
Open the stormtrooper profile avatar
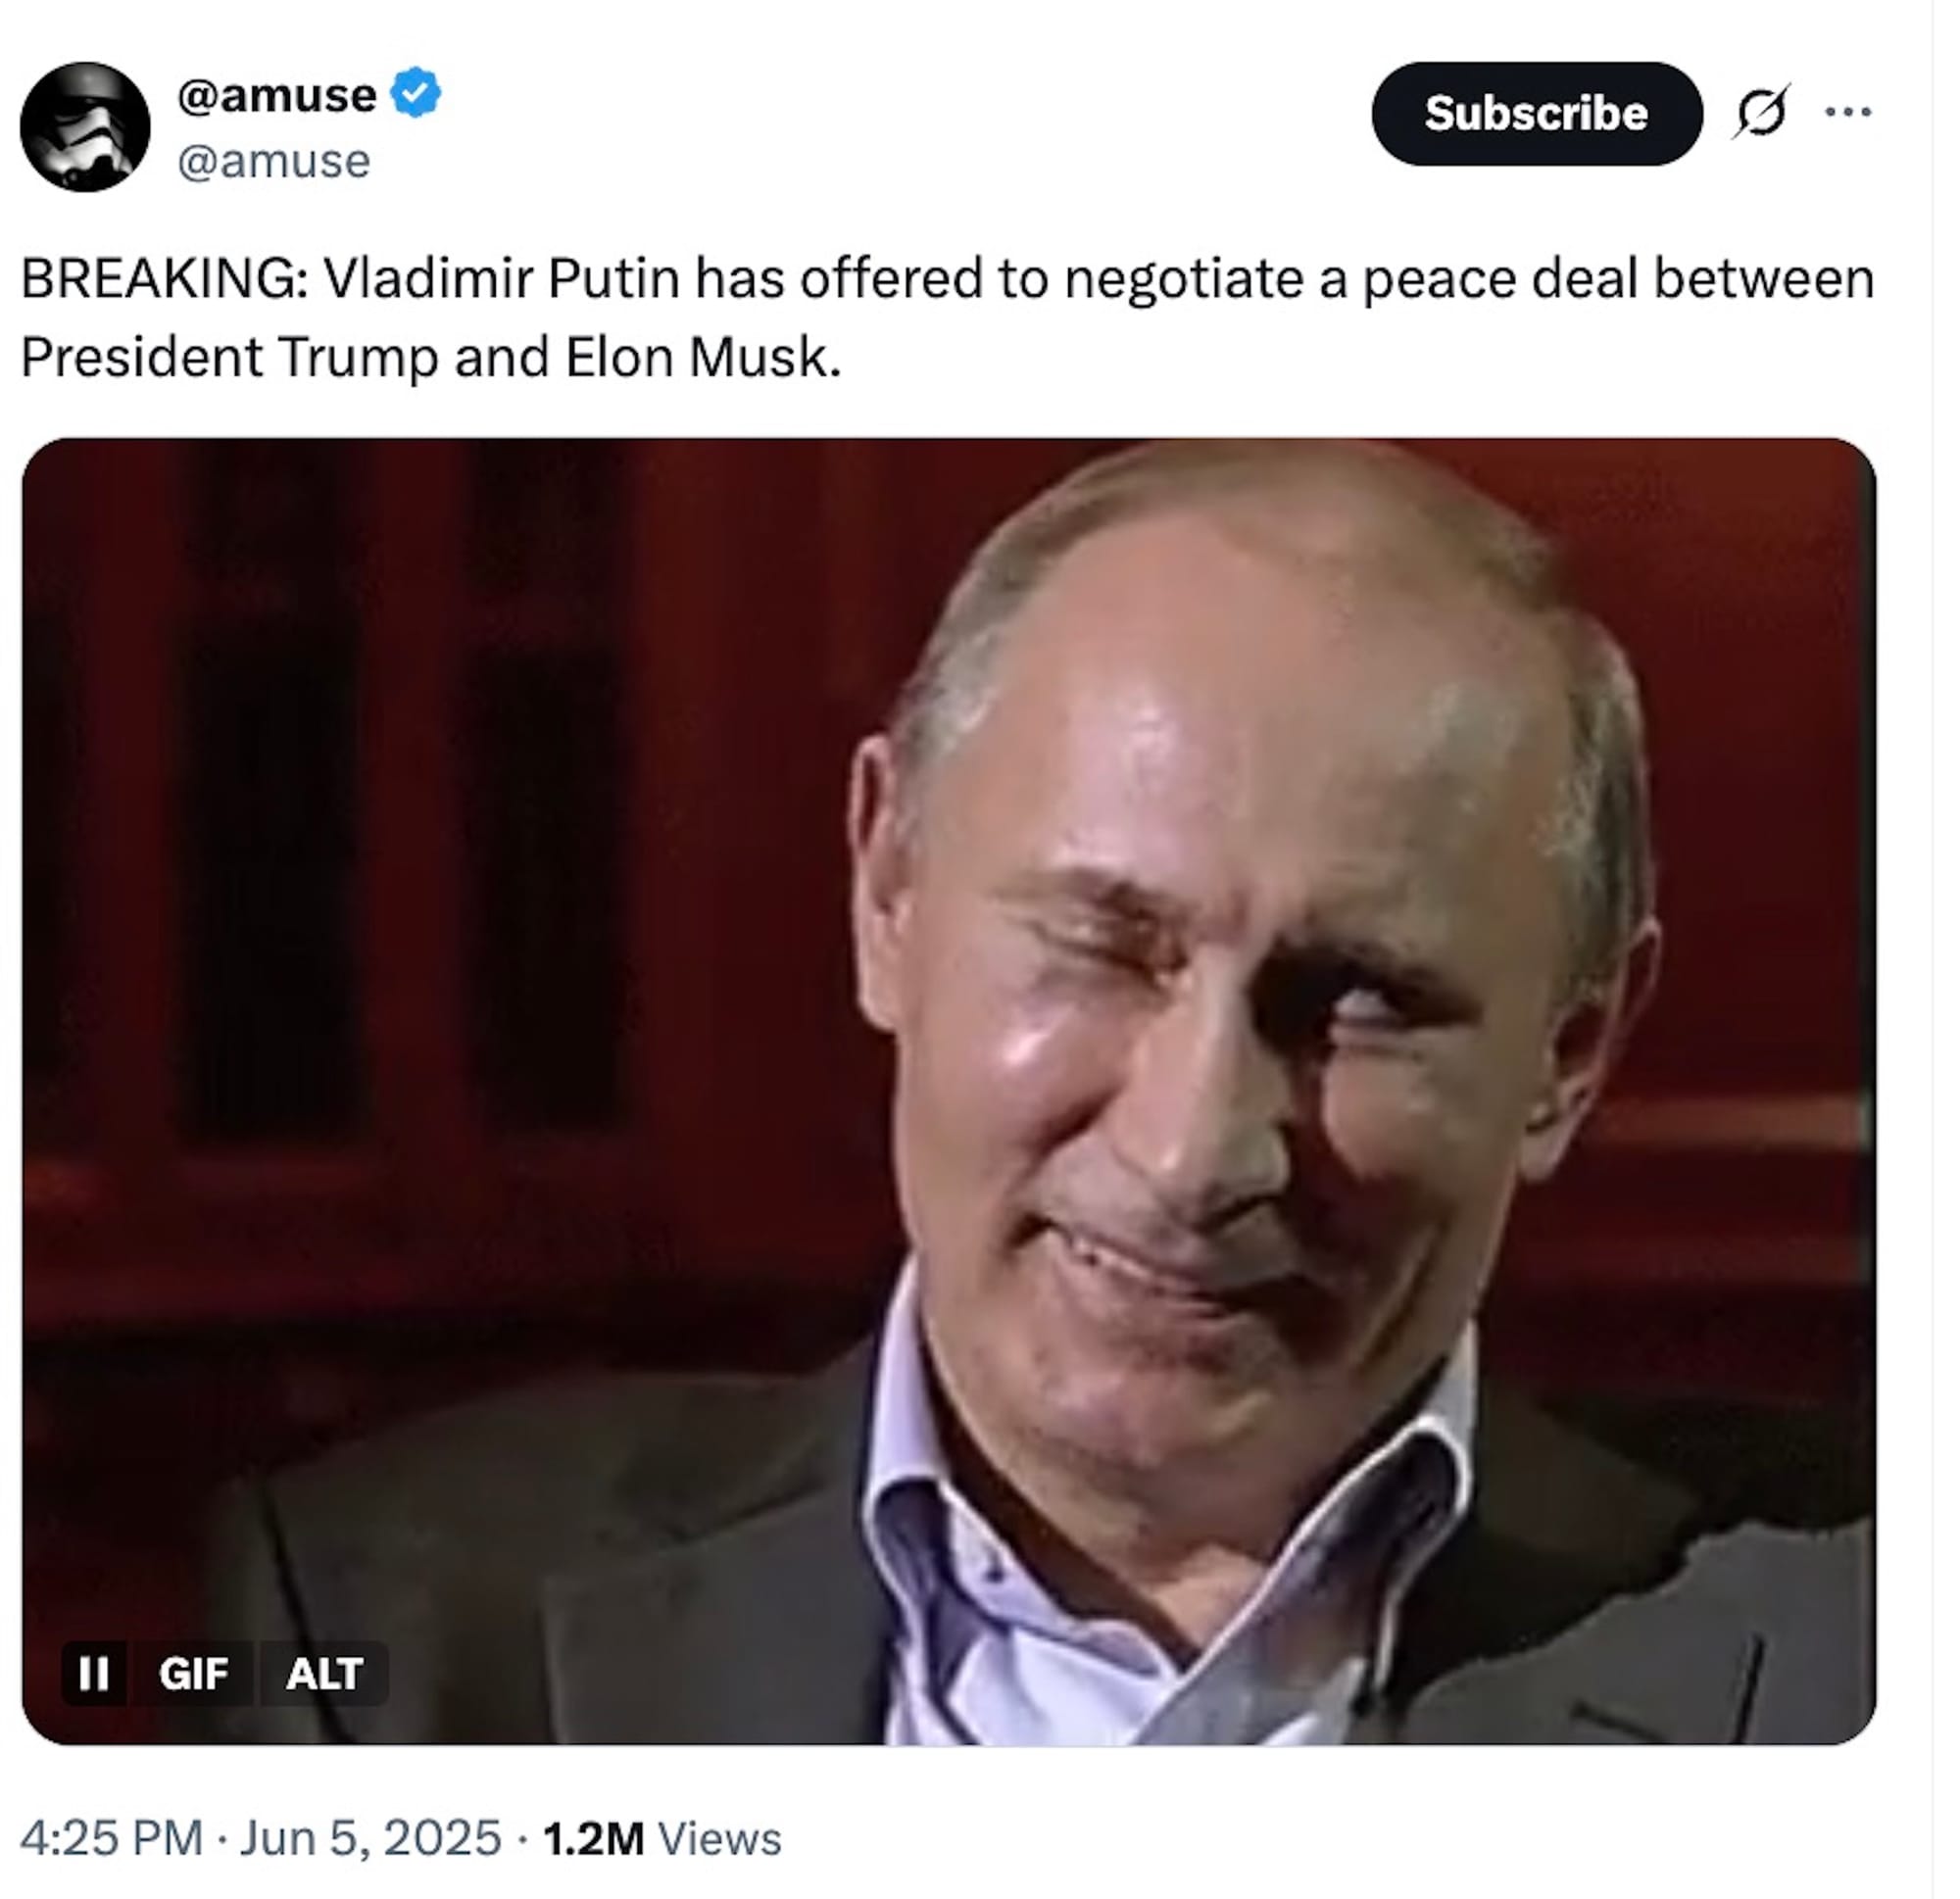click(85, 127)
